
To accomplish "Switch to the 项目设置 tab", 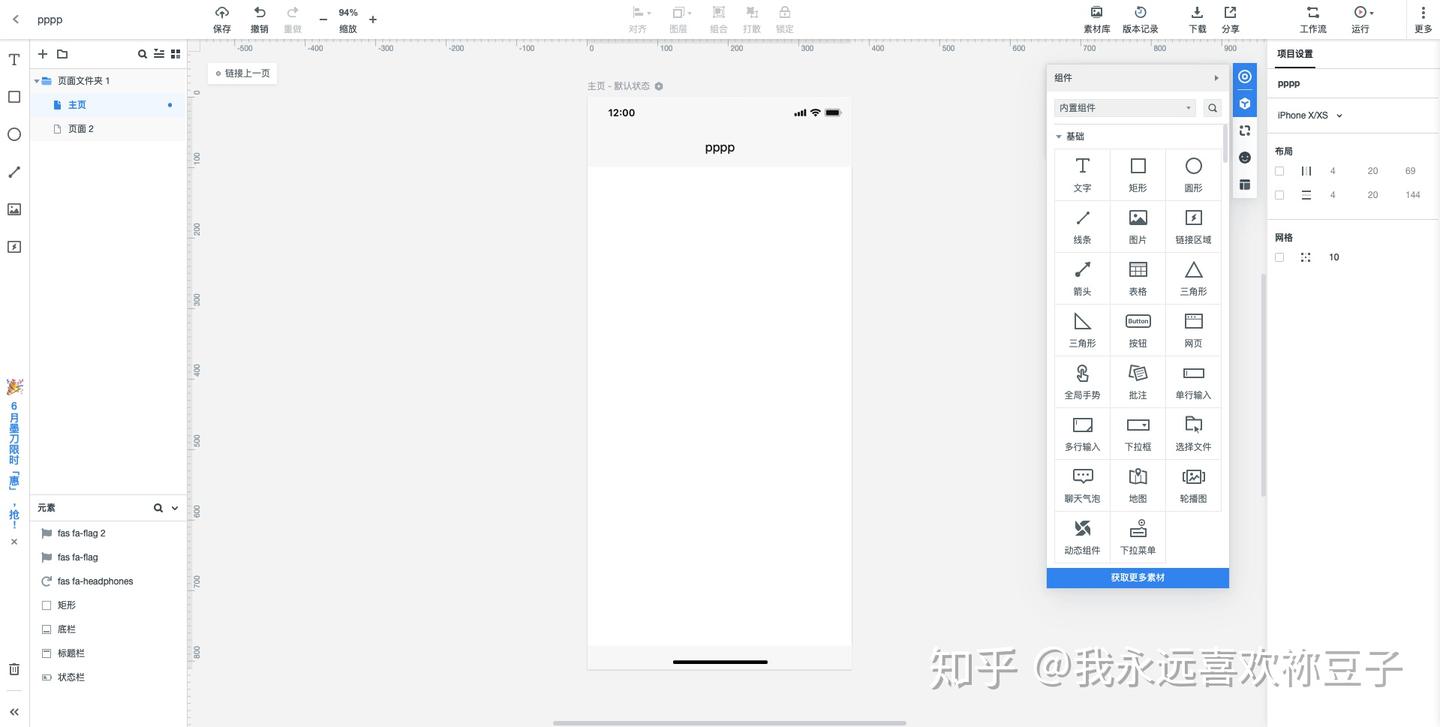I will [1295, 54].
